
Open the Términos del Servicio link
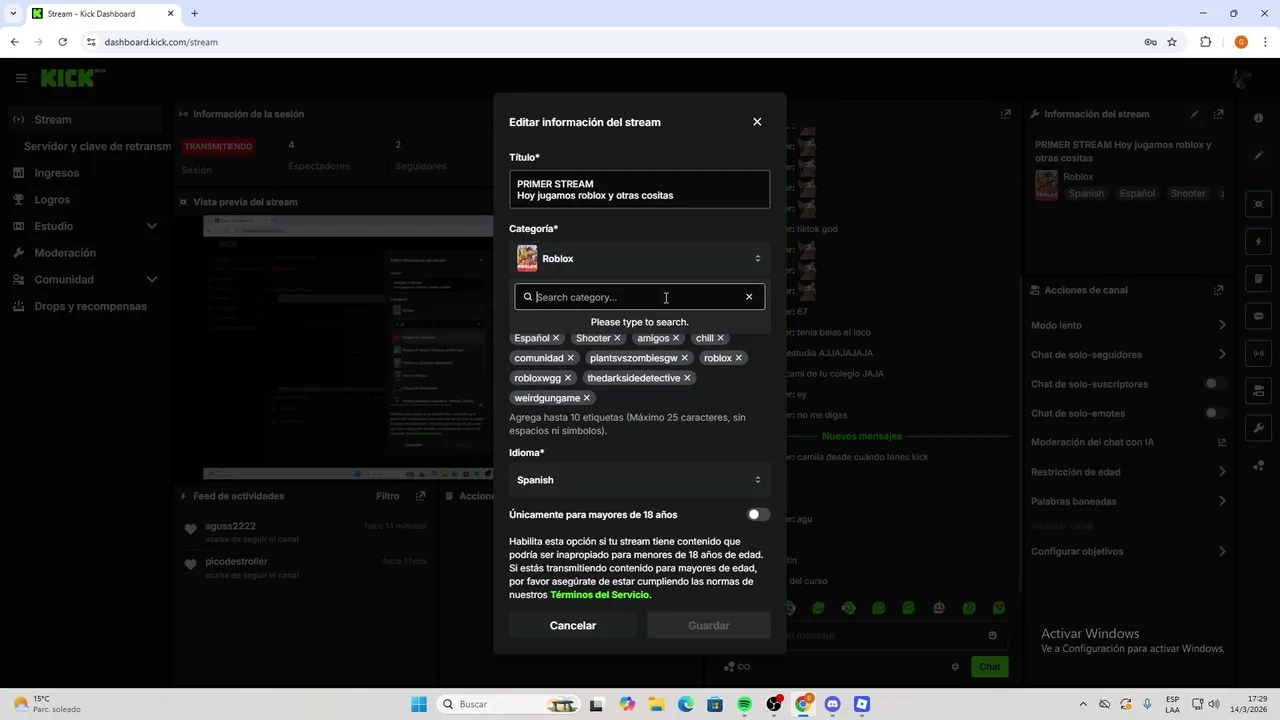(x=599, y=595)
